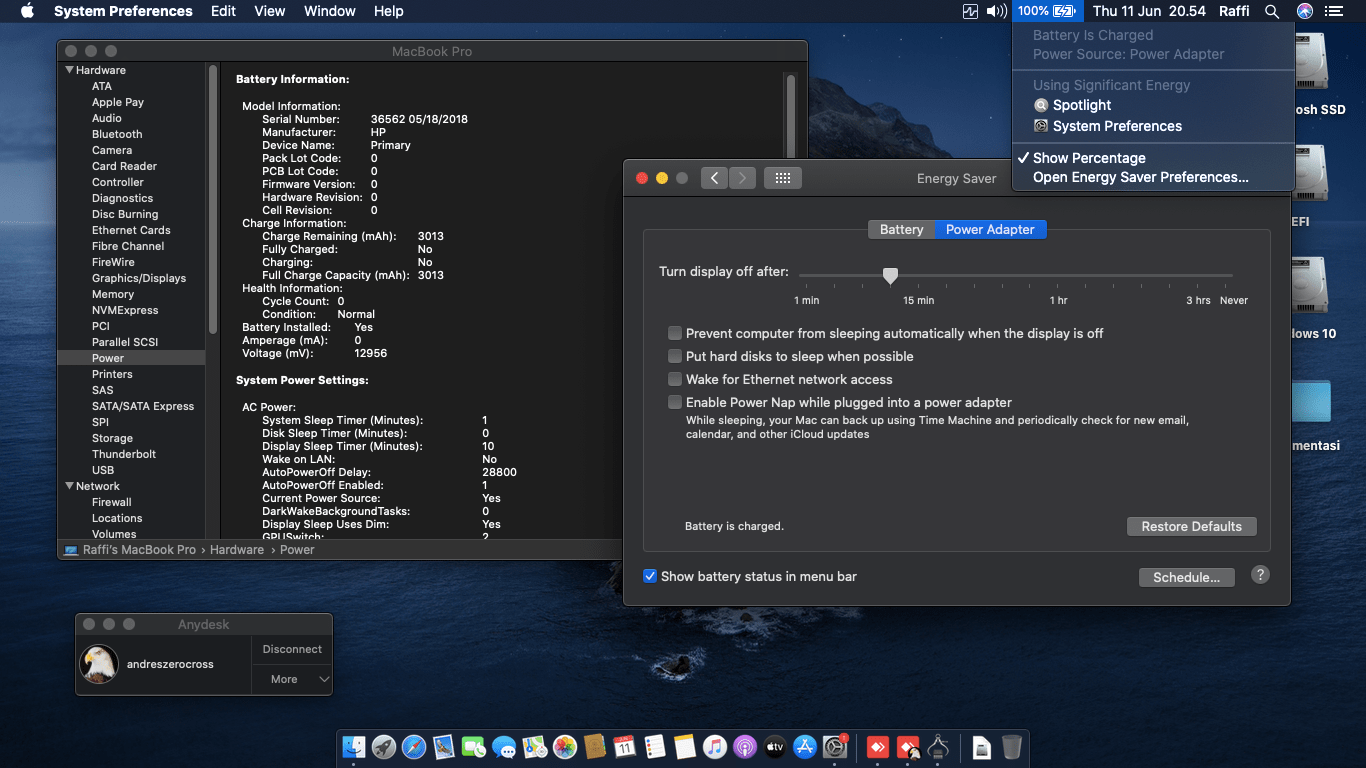This screenshot has height=768, width=1366.
Task: Open Music app in dock
Action: coord(715,747)
